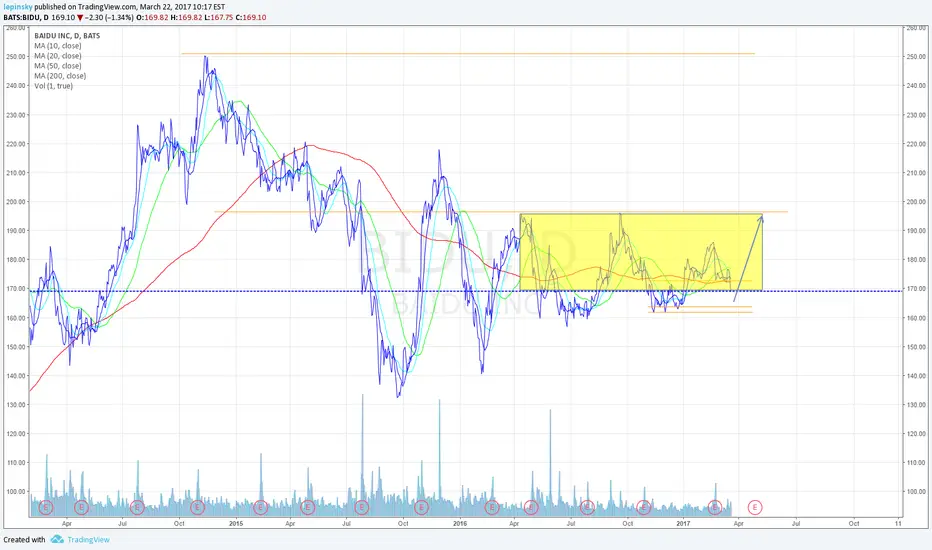Click the earnings E marker right of the 2017 label
This screenshot has width=932, height=550.
tap(714, 507)
